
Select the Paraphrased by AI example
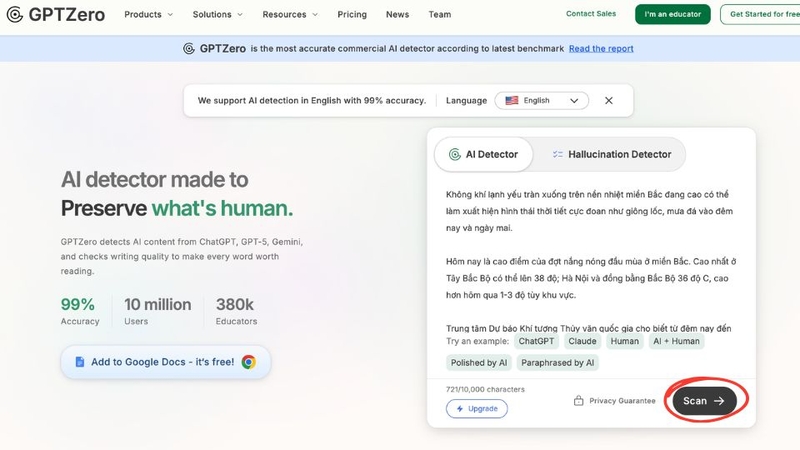point(557,363)
